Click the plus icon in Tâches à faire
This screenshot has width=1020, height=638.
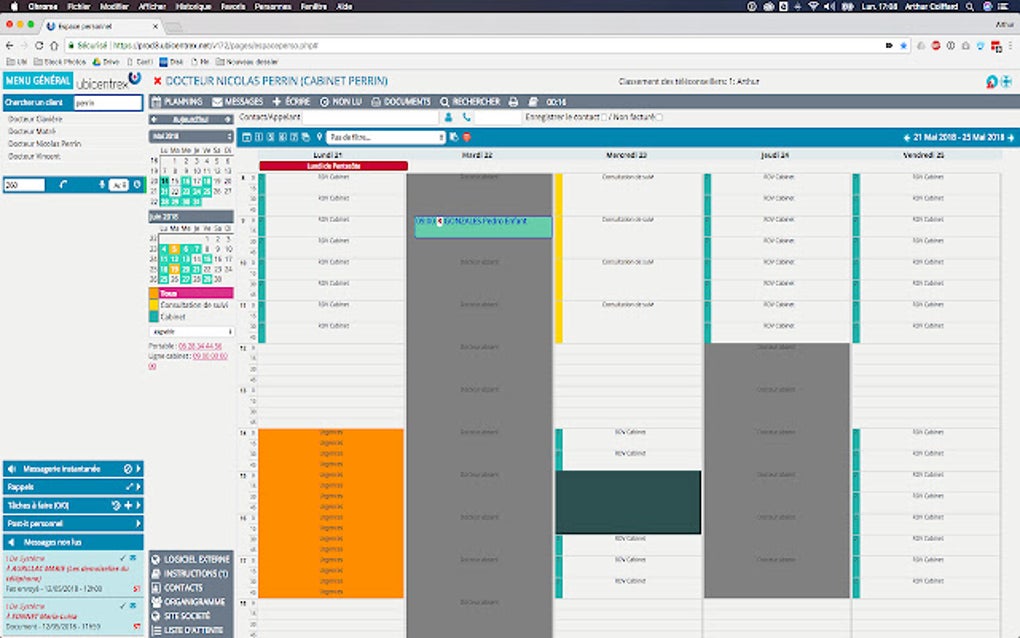(128, 505)
